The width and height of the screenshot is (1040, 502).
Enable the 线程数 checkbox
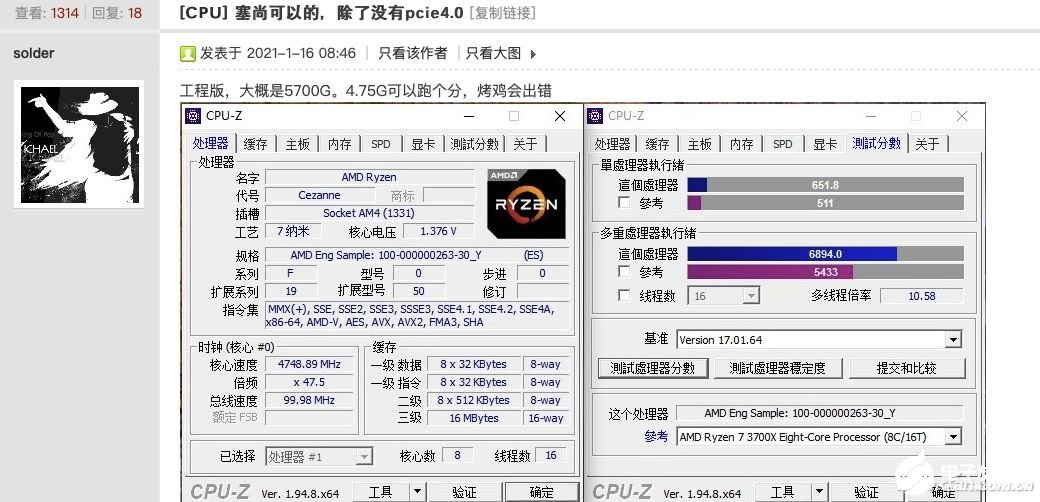[x=624, y=295]
